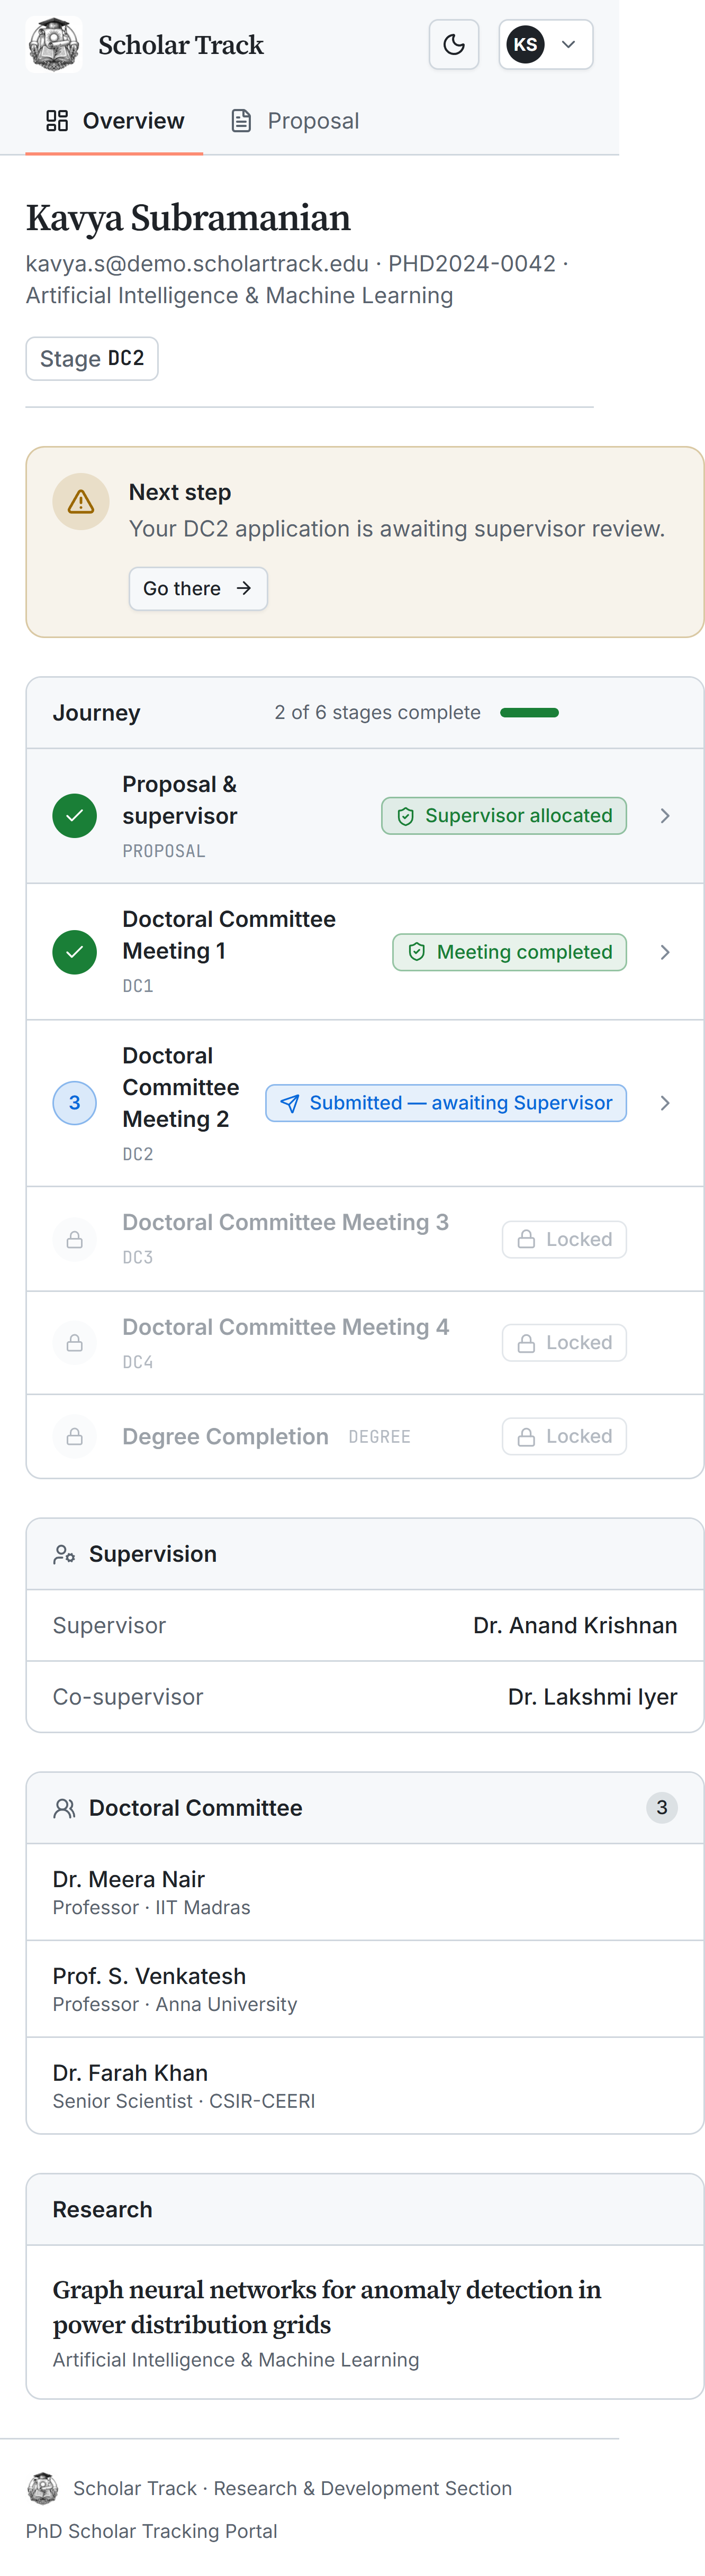The image size is (705, 2576).
Task: Click the Submitted — awaiting Supervisor badge
Action: 446,1103
